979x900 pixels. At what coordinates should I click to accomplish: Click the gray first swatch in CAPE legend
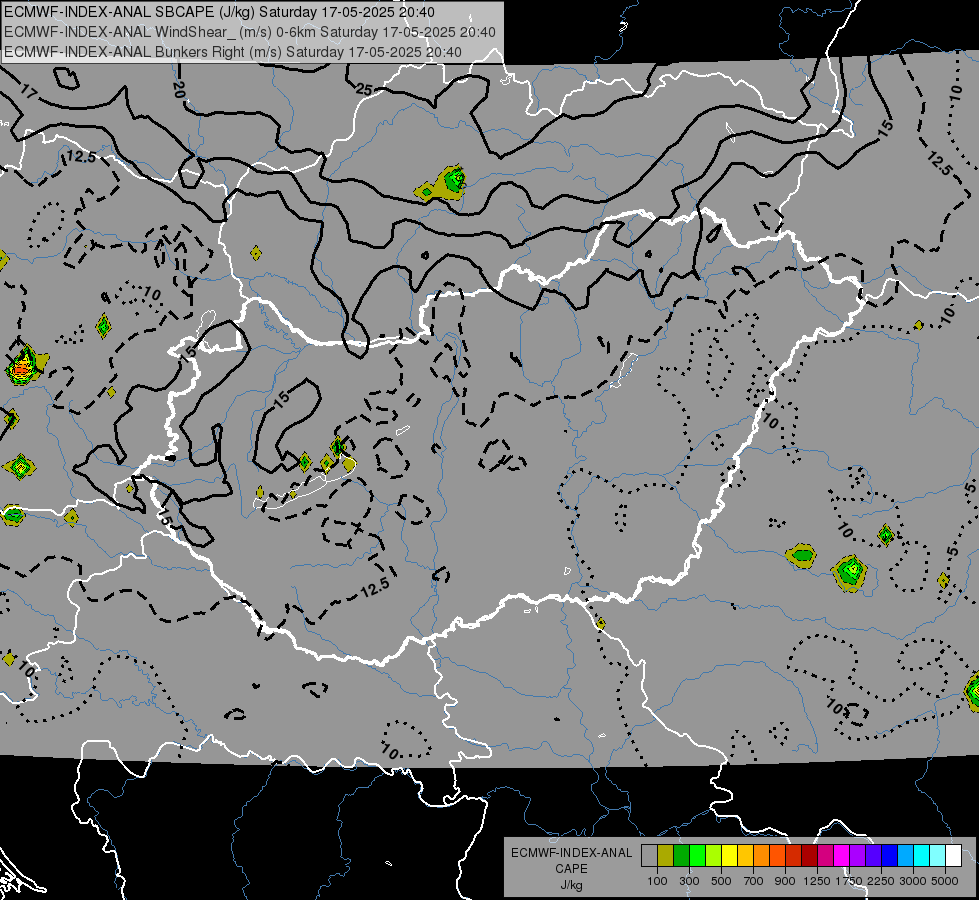[649, 855]
